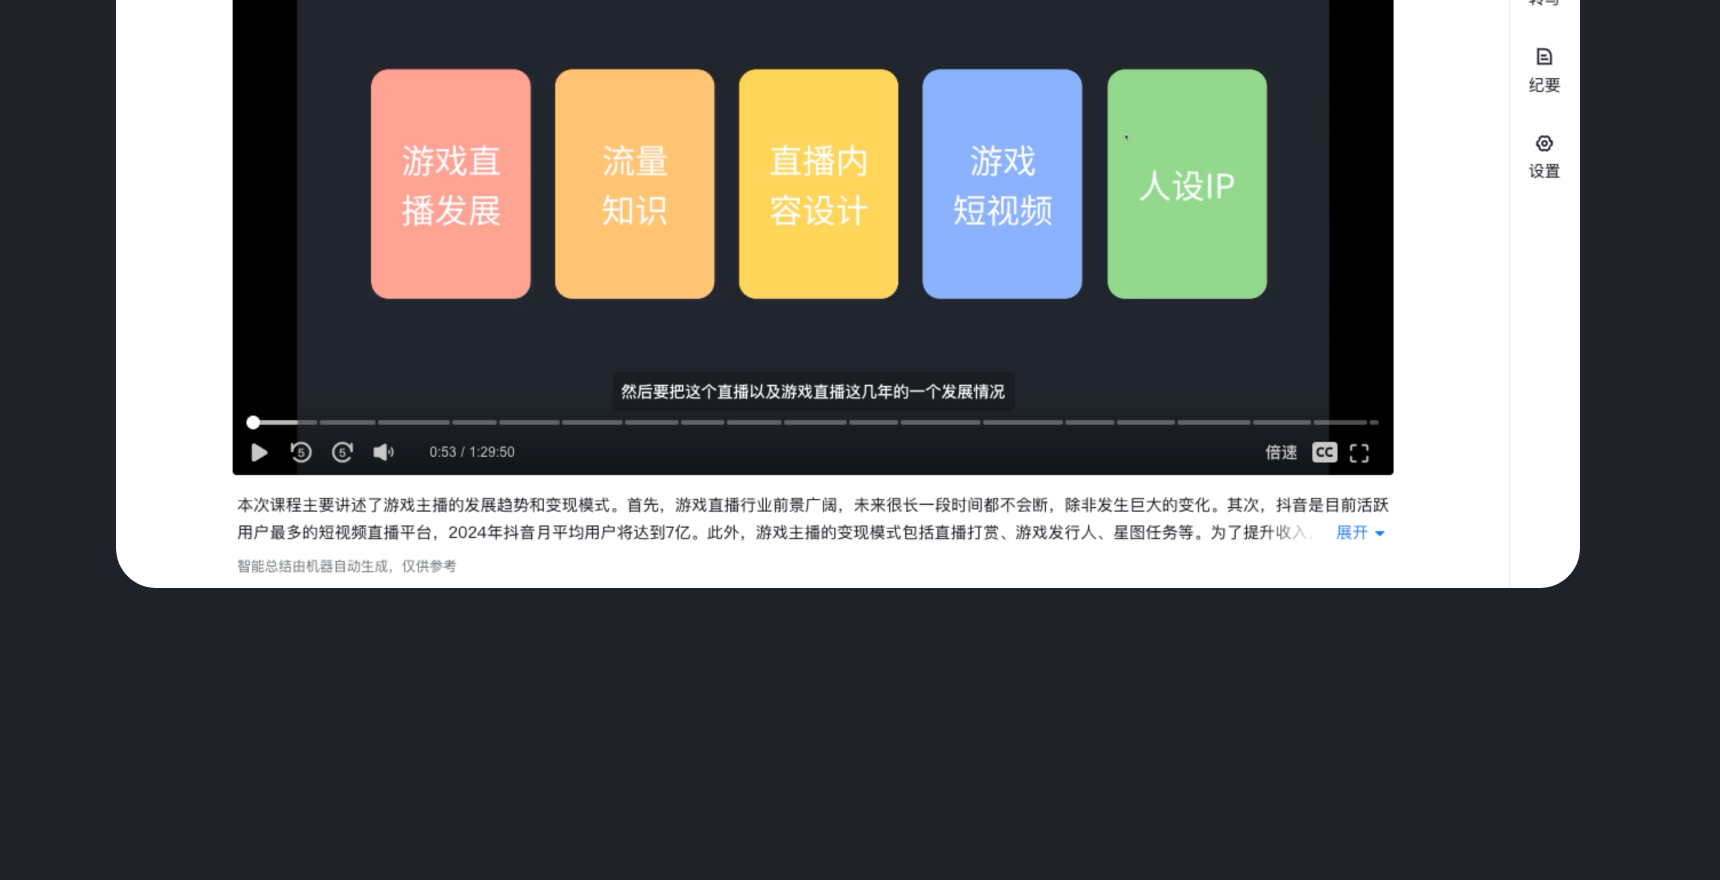
Task: Select the yellow 直播内容设计 card
Action: (818, 184)
